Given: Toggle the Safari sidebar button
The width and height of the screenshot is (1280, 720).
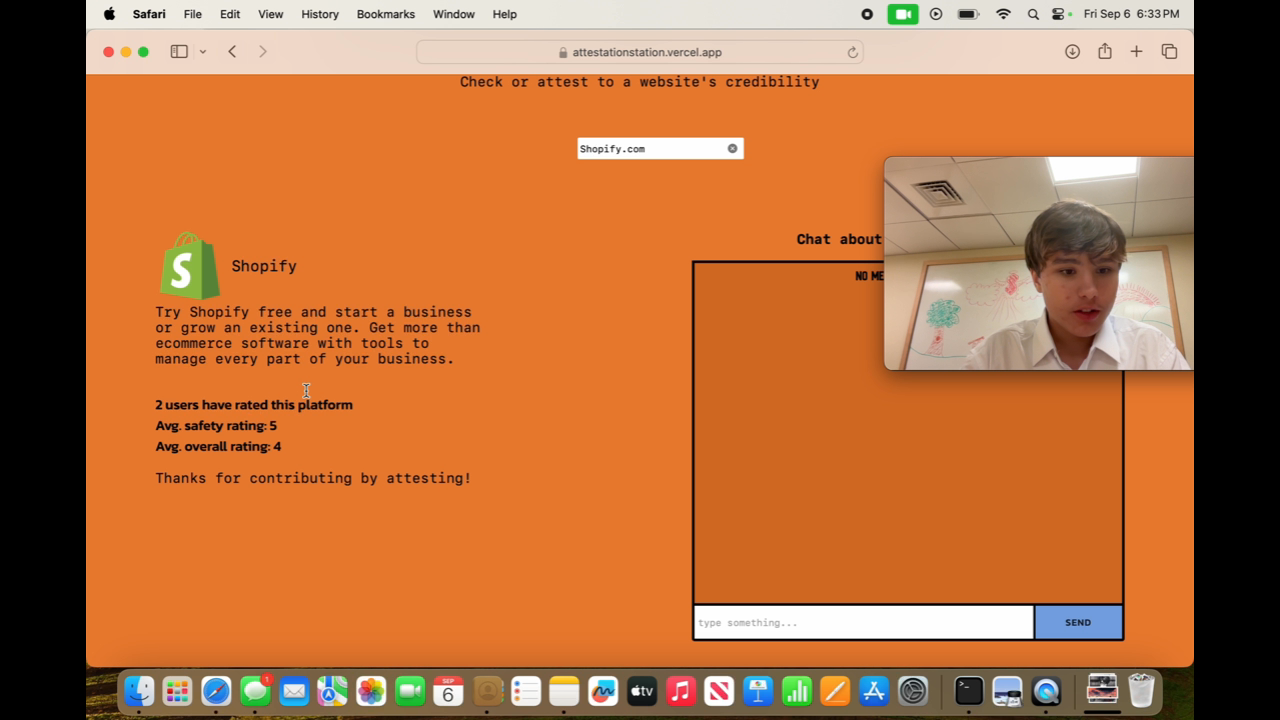Looking at the screenshot, I should click(x=179, y=52).
